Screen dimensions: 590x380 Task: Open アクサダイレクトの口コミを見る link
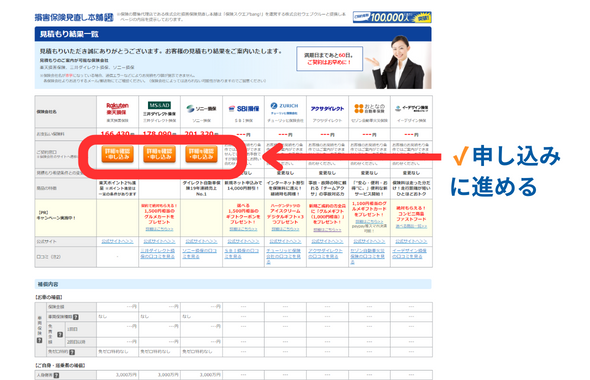point(326,254)
